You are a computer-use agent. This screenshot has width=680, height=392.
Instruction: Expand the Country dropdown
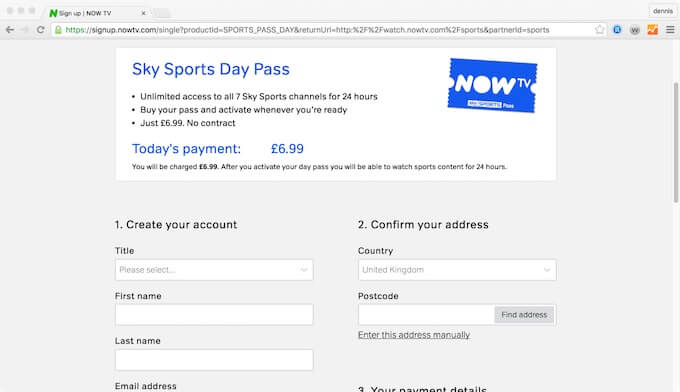457,270
